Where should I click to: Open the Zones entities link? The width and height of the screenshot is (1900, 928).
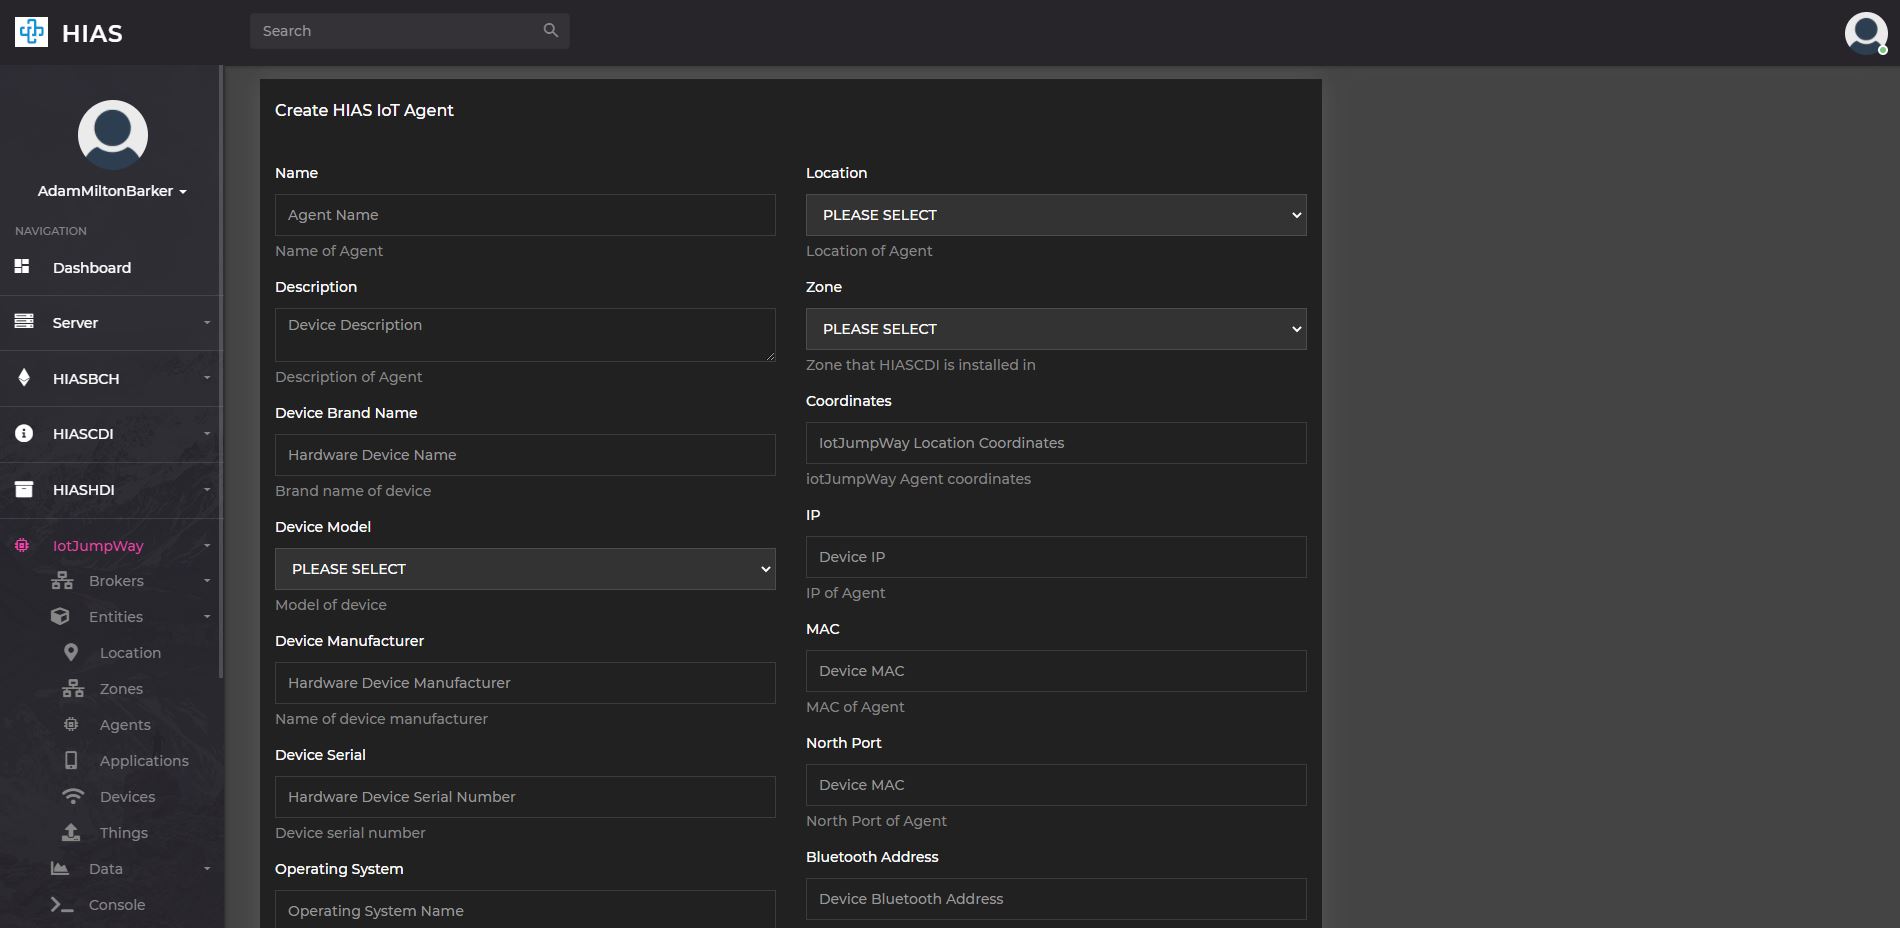tap(121, 689)
